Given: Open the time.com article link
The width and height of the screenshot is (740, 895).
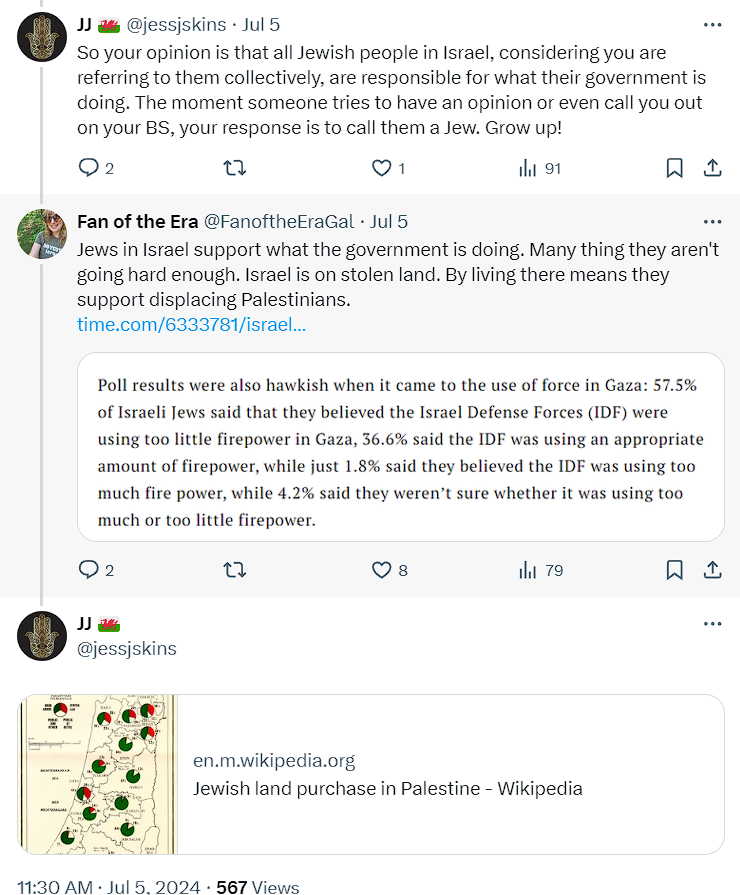Looking at the screenshot, I should [x=191, y=324].
